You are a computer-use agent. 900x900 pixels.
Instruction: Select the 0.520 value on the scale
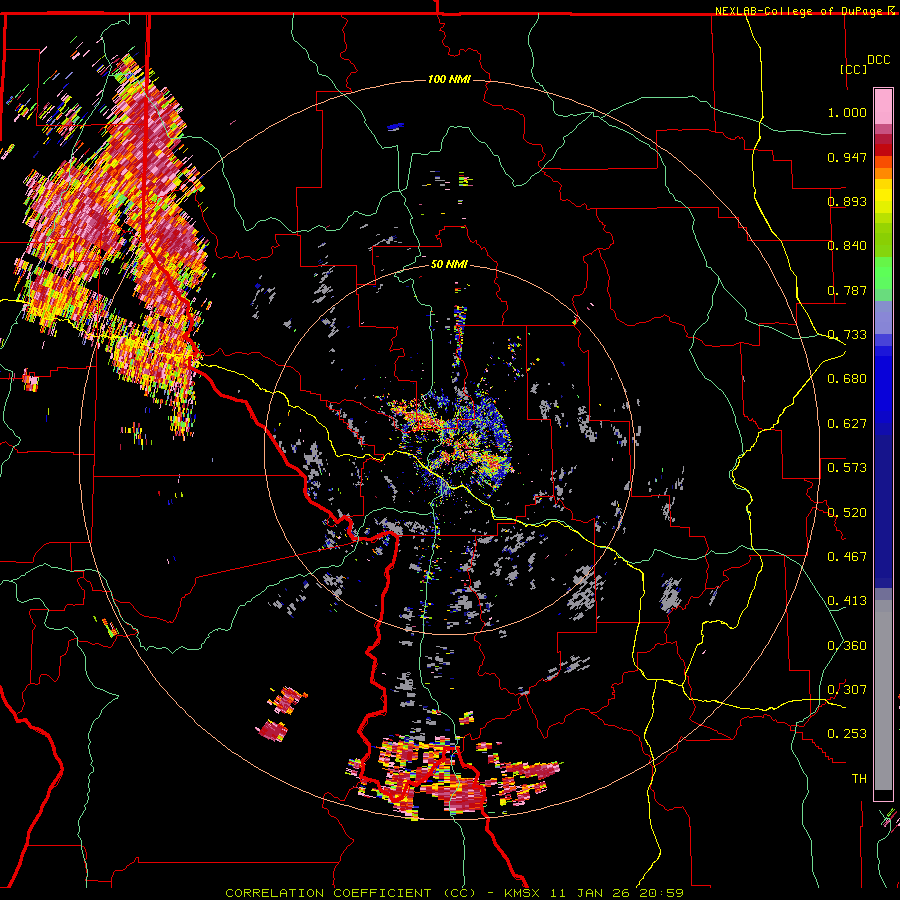click(847, 513)
